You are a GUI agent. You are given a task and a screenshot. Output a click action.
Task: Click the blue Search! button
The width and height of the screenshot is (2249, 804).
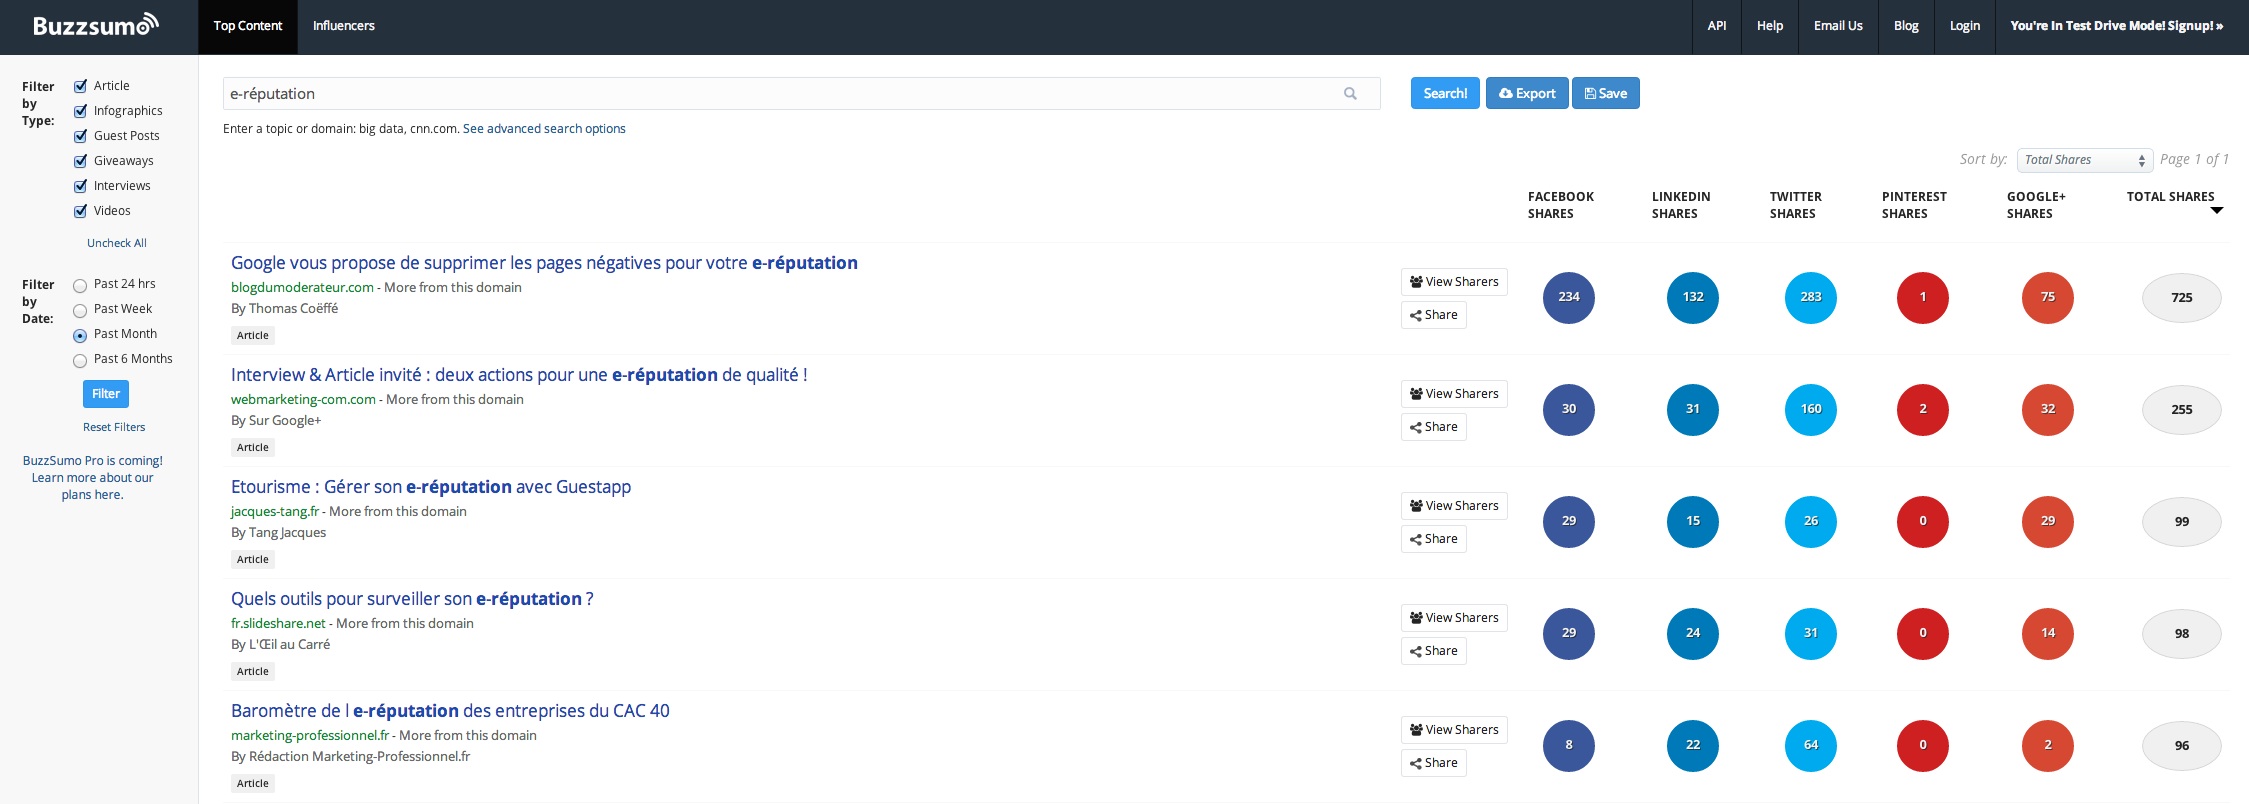pos(1445,93)
